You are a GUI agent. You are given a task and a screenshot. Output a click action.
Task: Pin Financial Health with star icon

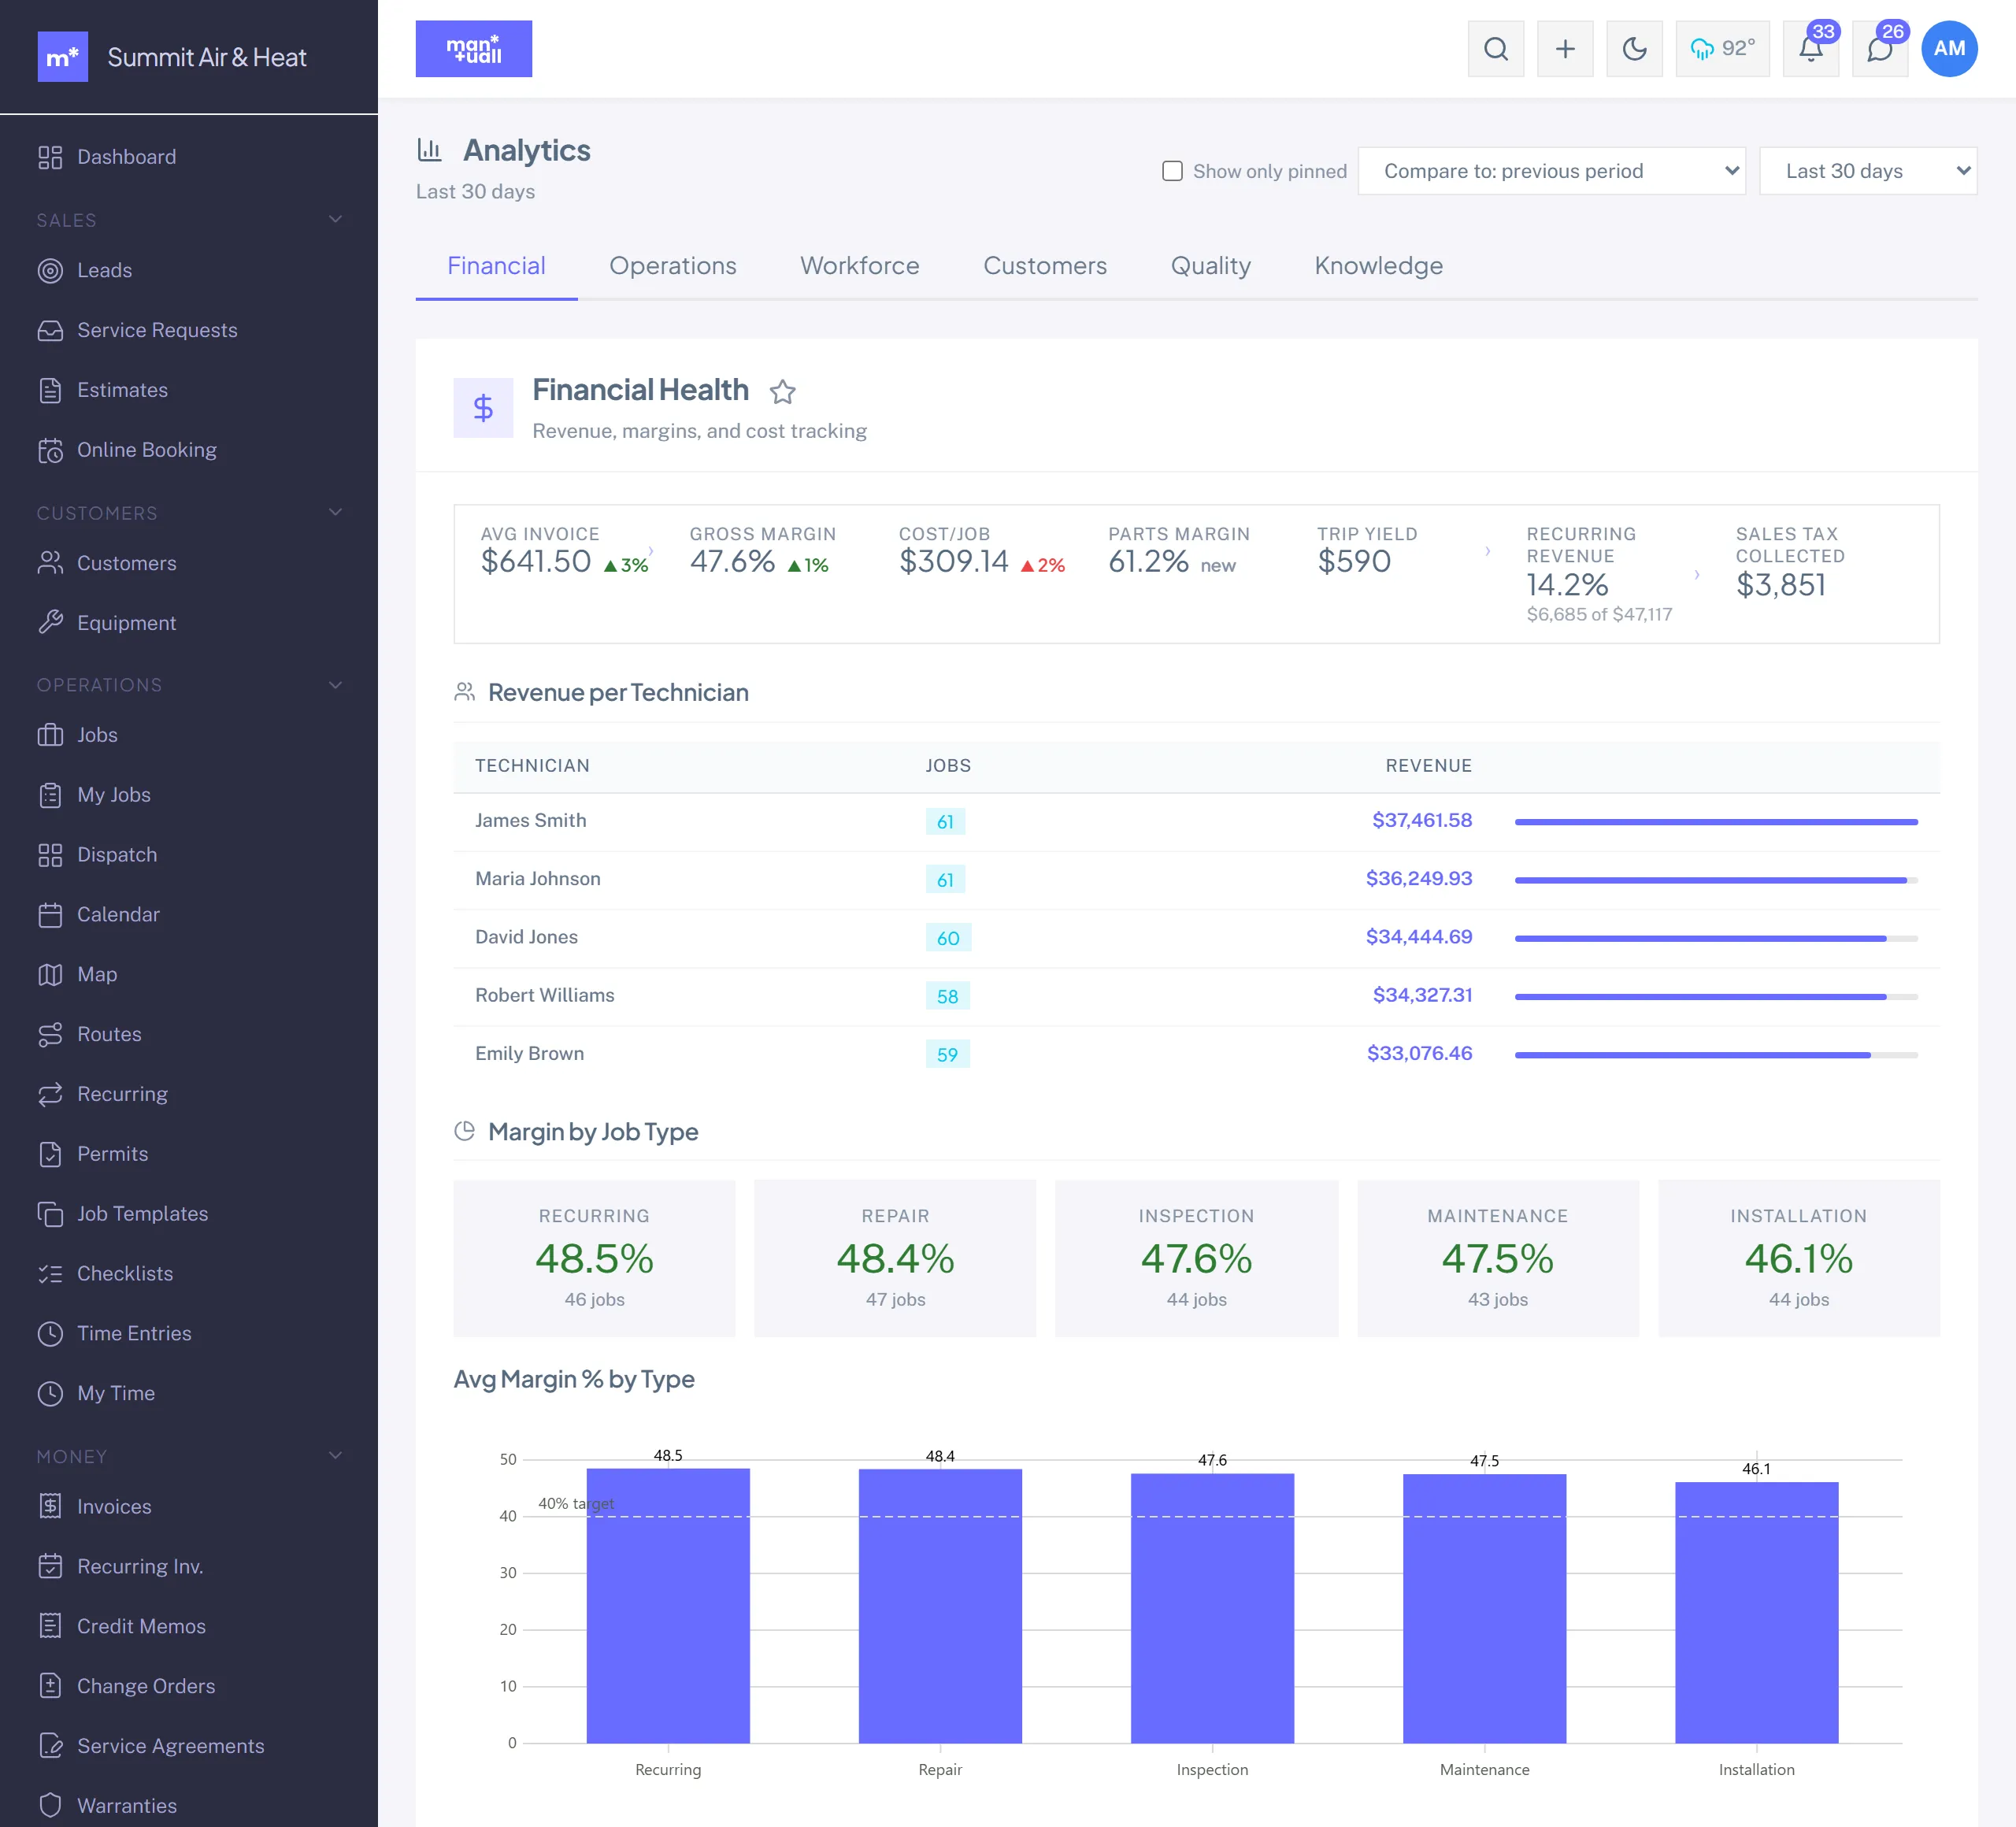(x=782, y=392)
